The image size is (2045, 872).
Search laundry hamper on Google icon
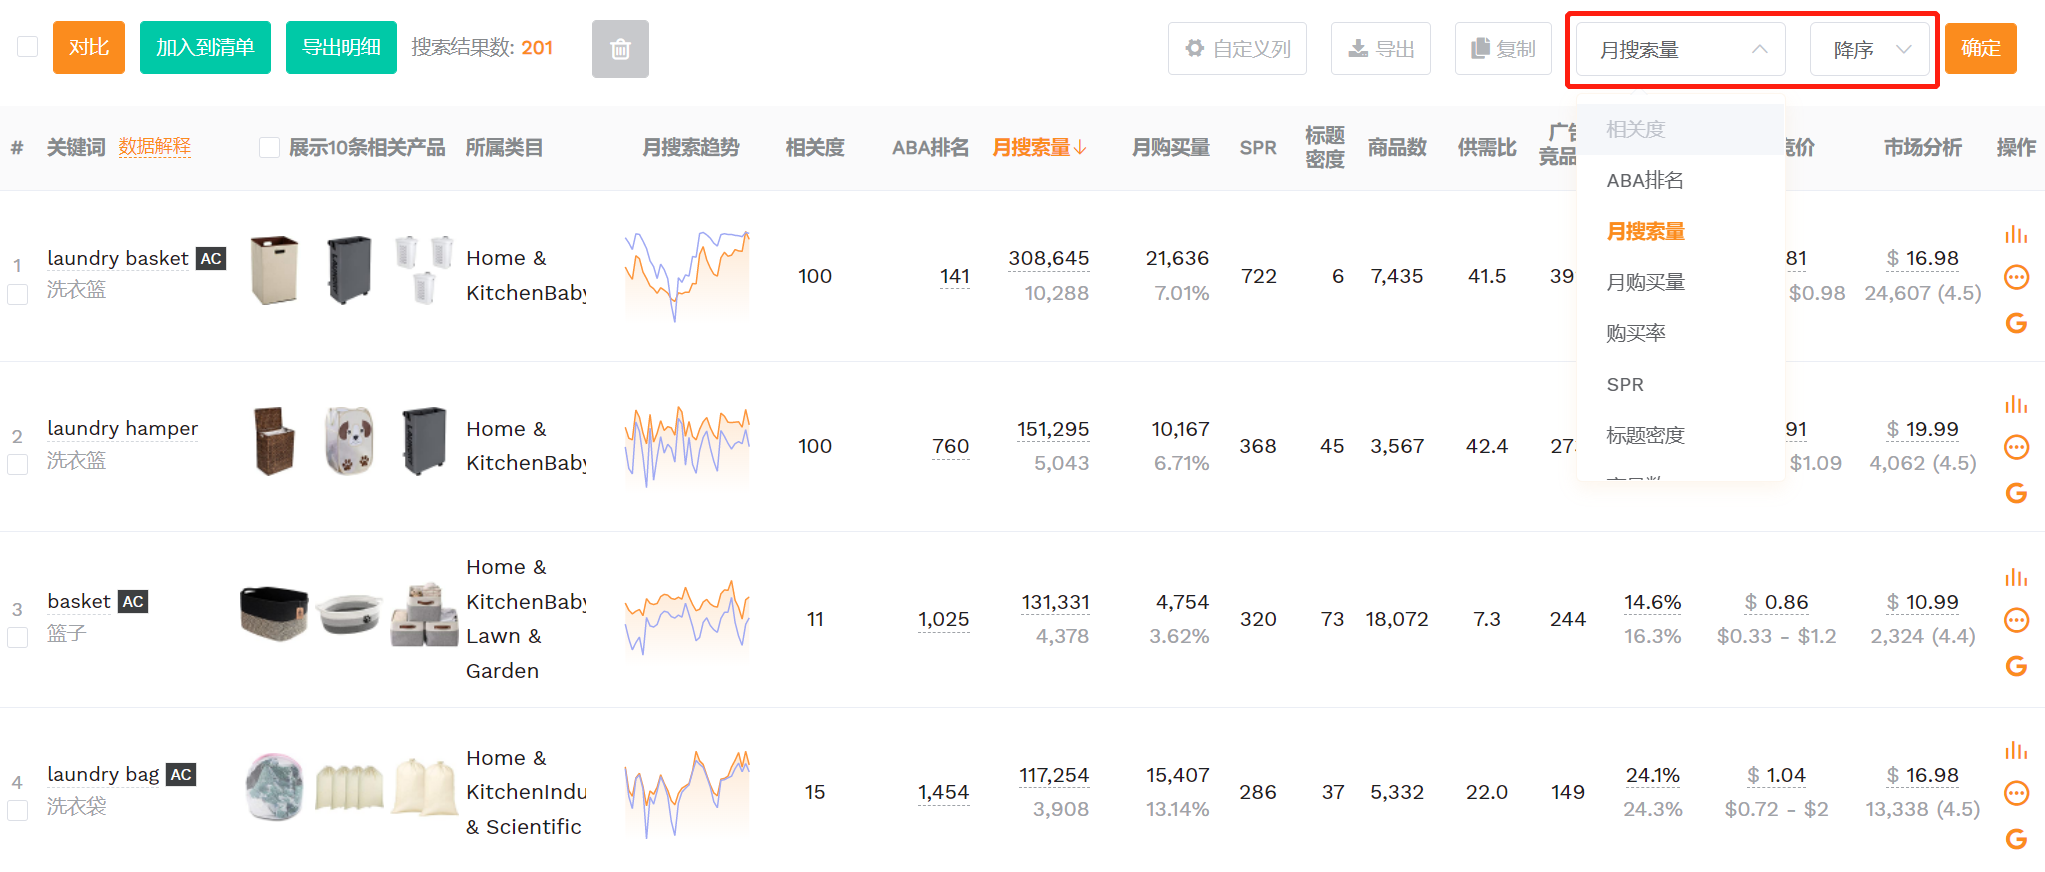point(2017,493)
